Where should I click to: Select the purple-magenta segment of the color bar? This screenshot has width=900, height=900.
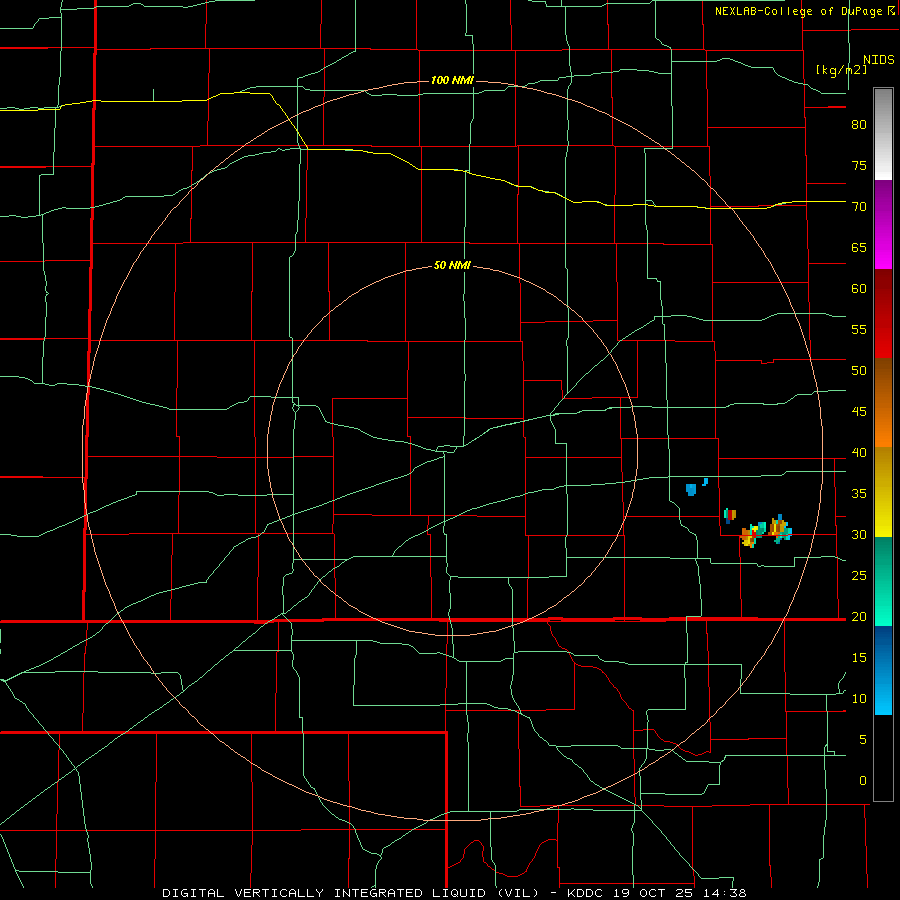pyautogui.click(x=883, y=224)
